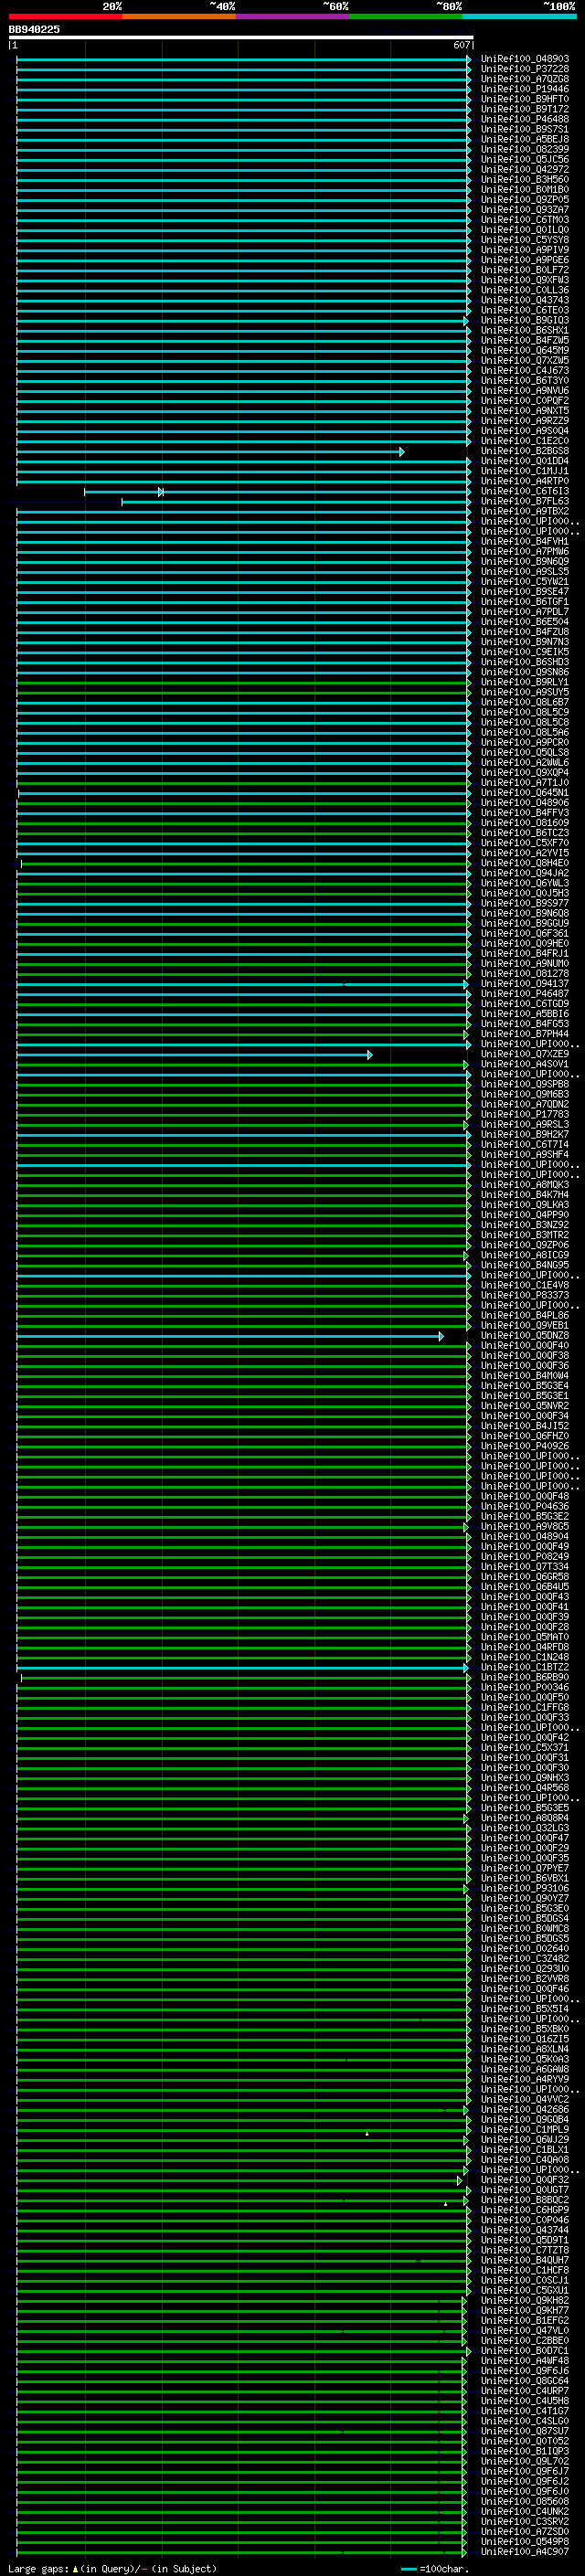Open the UniRef100_Q8L6B7 hit
585x2576 pixels.
coord(525,702)
